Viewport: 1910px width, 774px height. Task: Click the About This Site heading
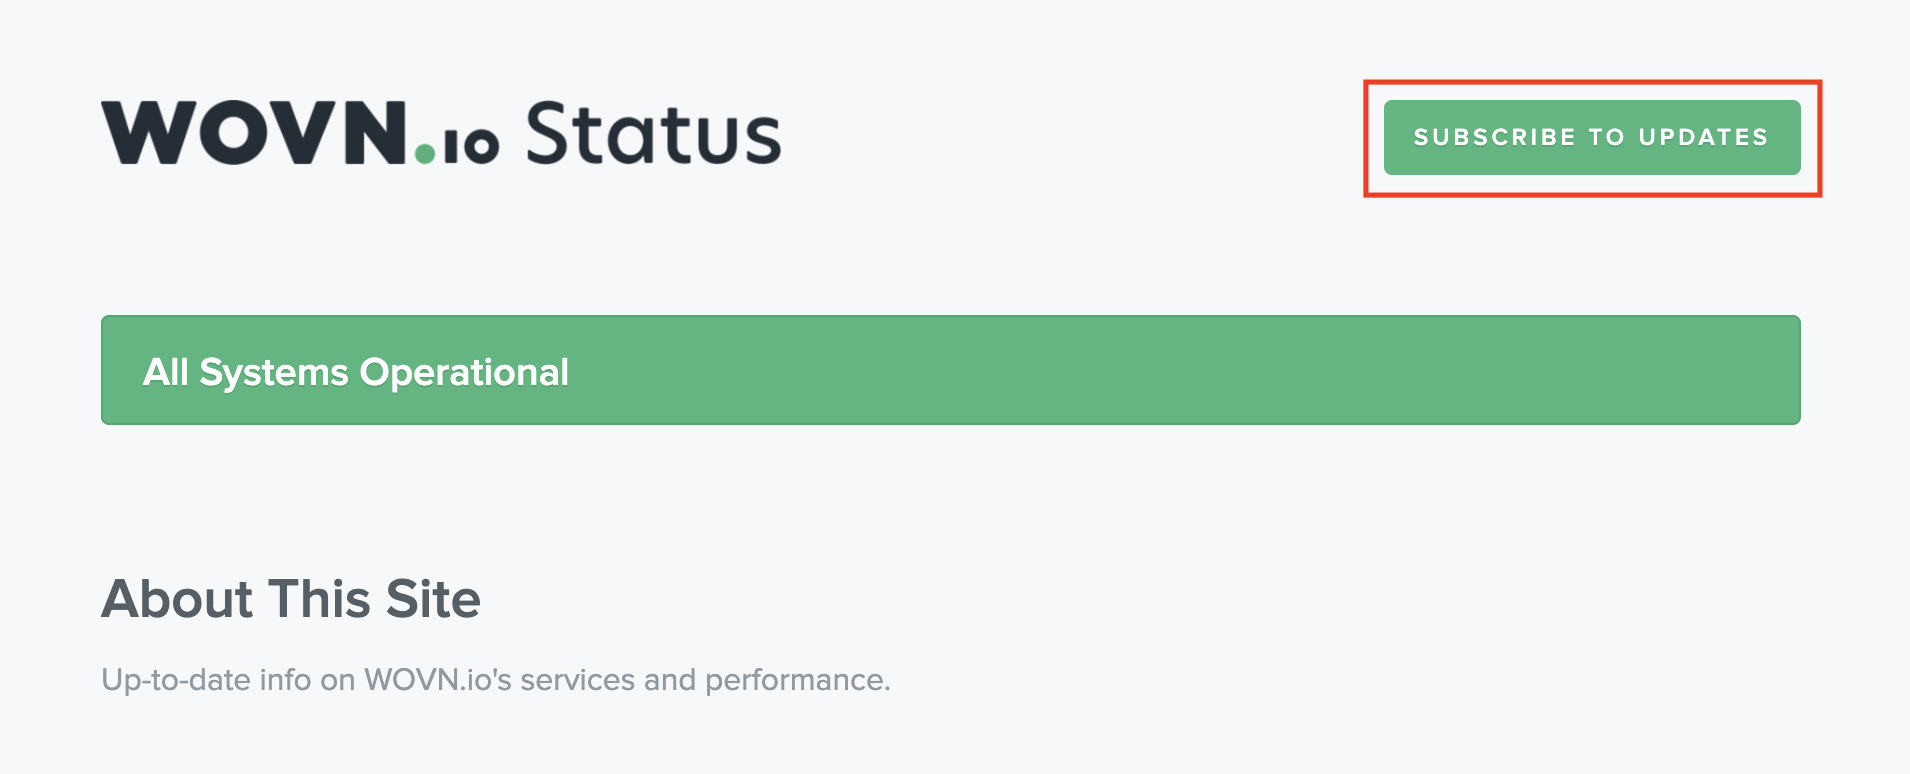(x=291, y=599)
